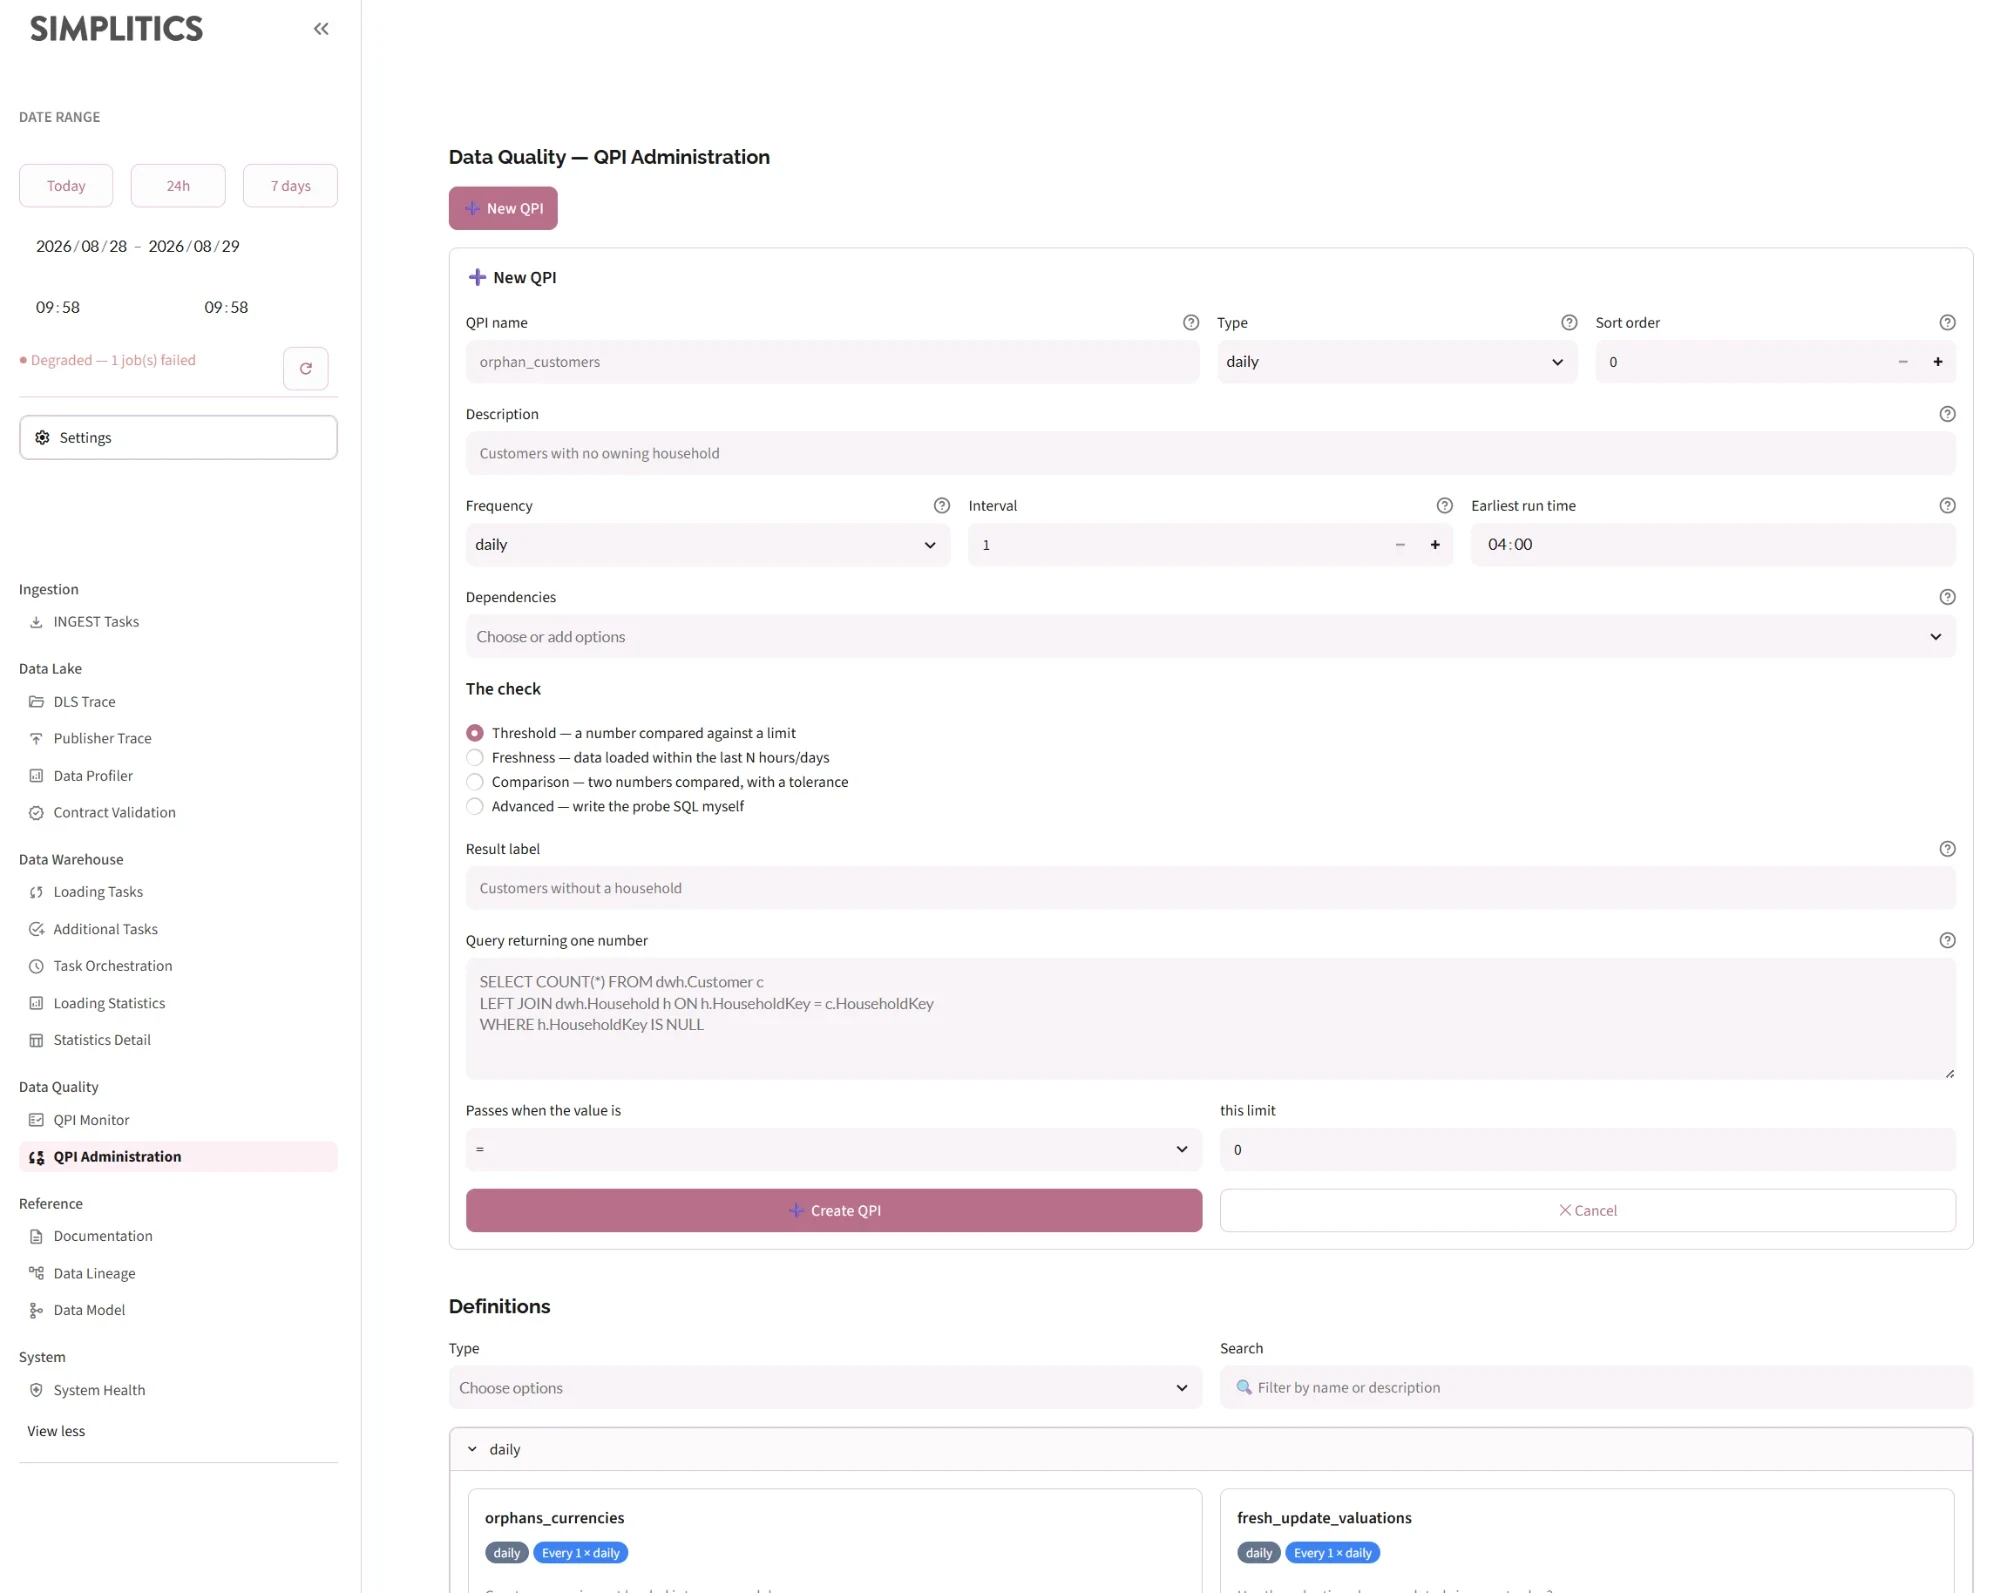Click the Earliest run time field
Viewport: 2000px width, 1593px height.
click(1712, 545)
